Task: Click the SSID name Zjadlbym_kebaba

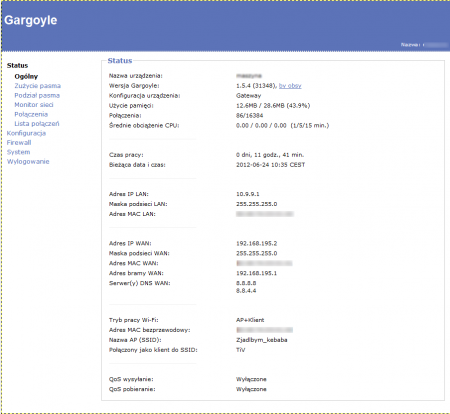Action: pos(262,340)
